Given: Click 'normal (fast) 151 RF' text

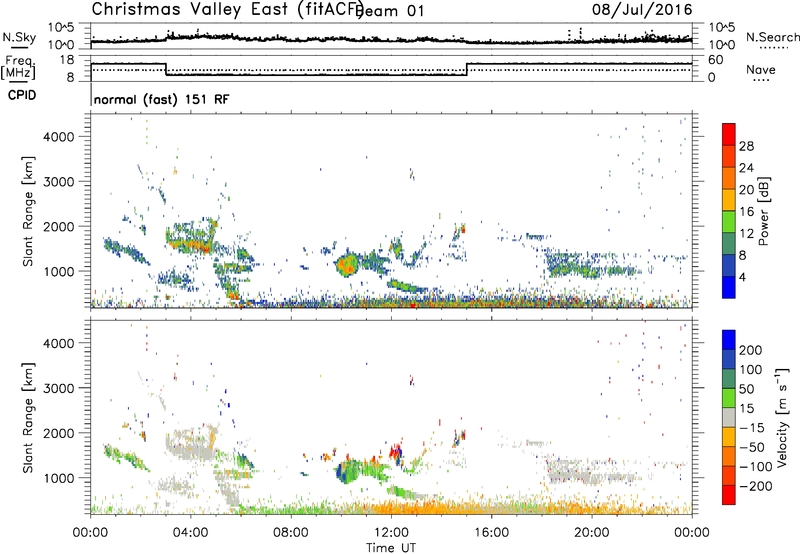Looking at the screenshot, I should (x=162, y=99).
